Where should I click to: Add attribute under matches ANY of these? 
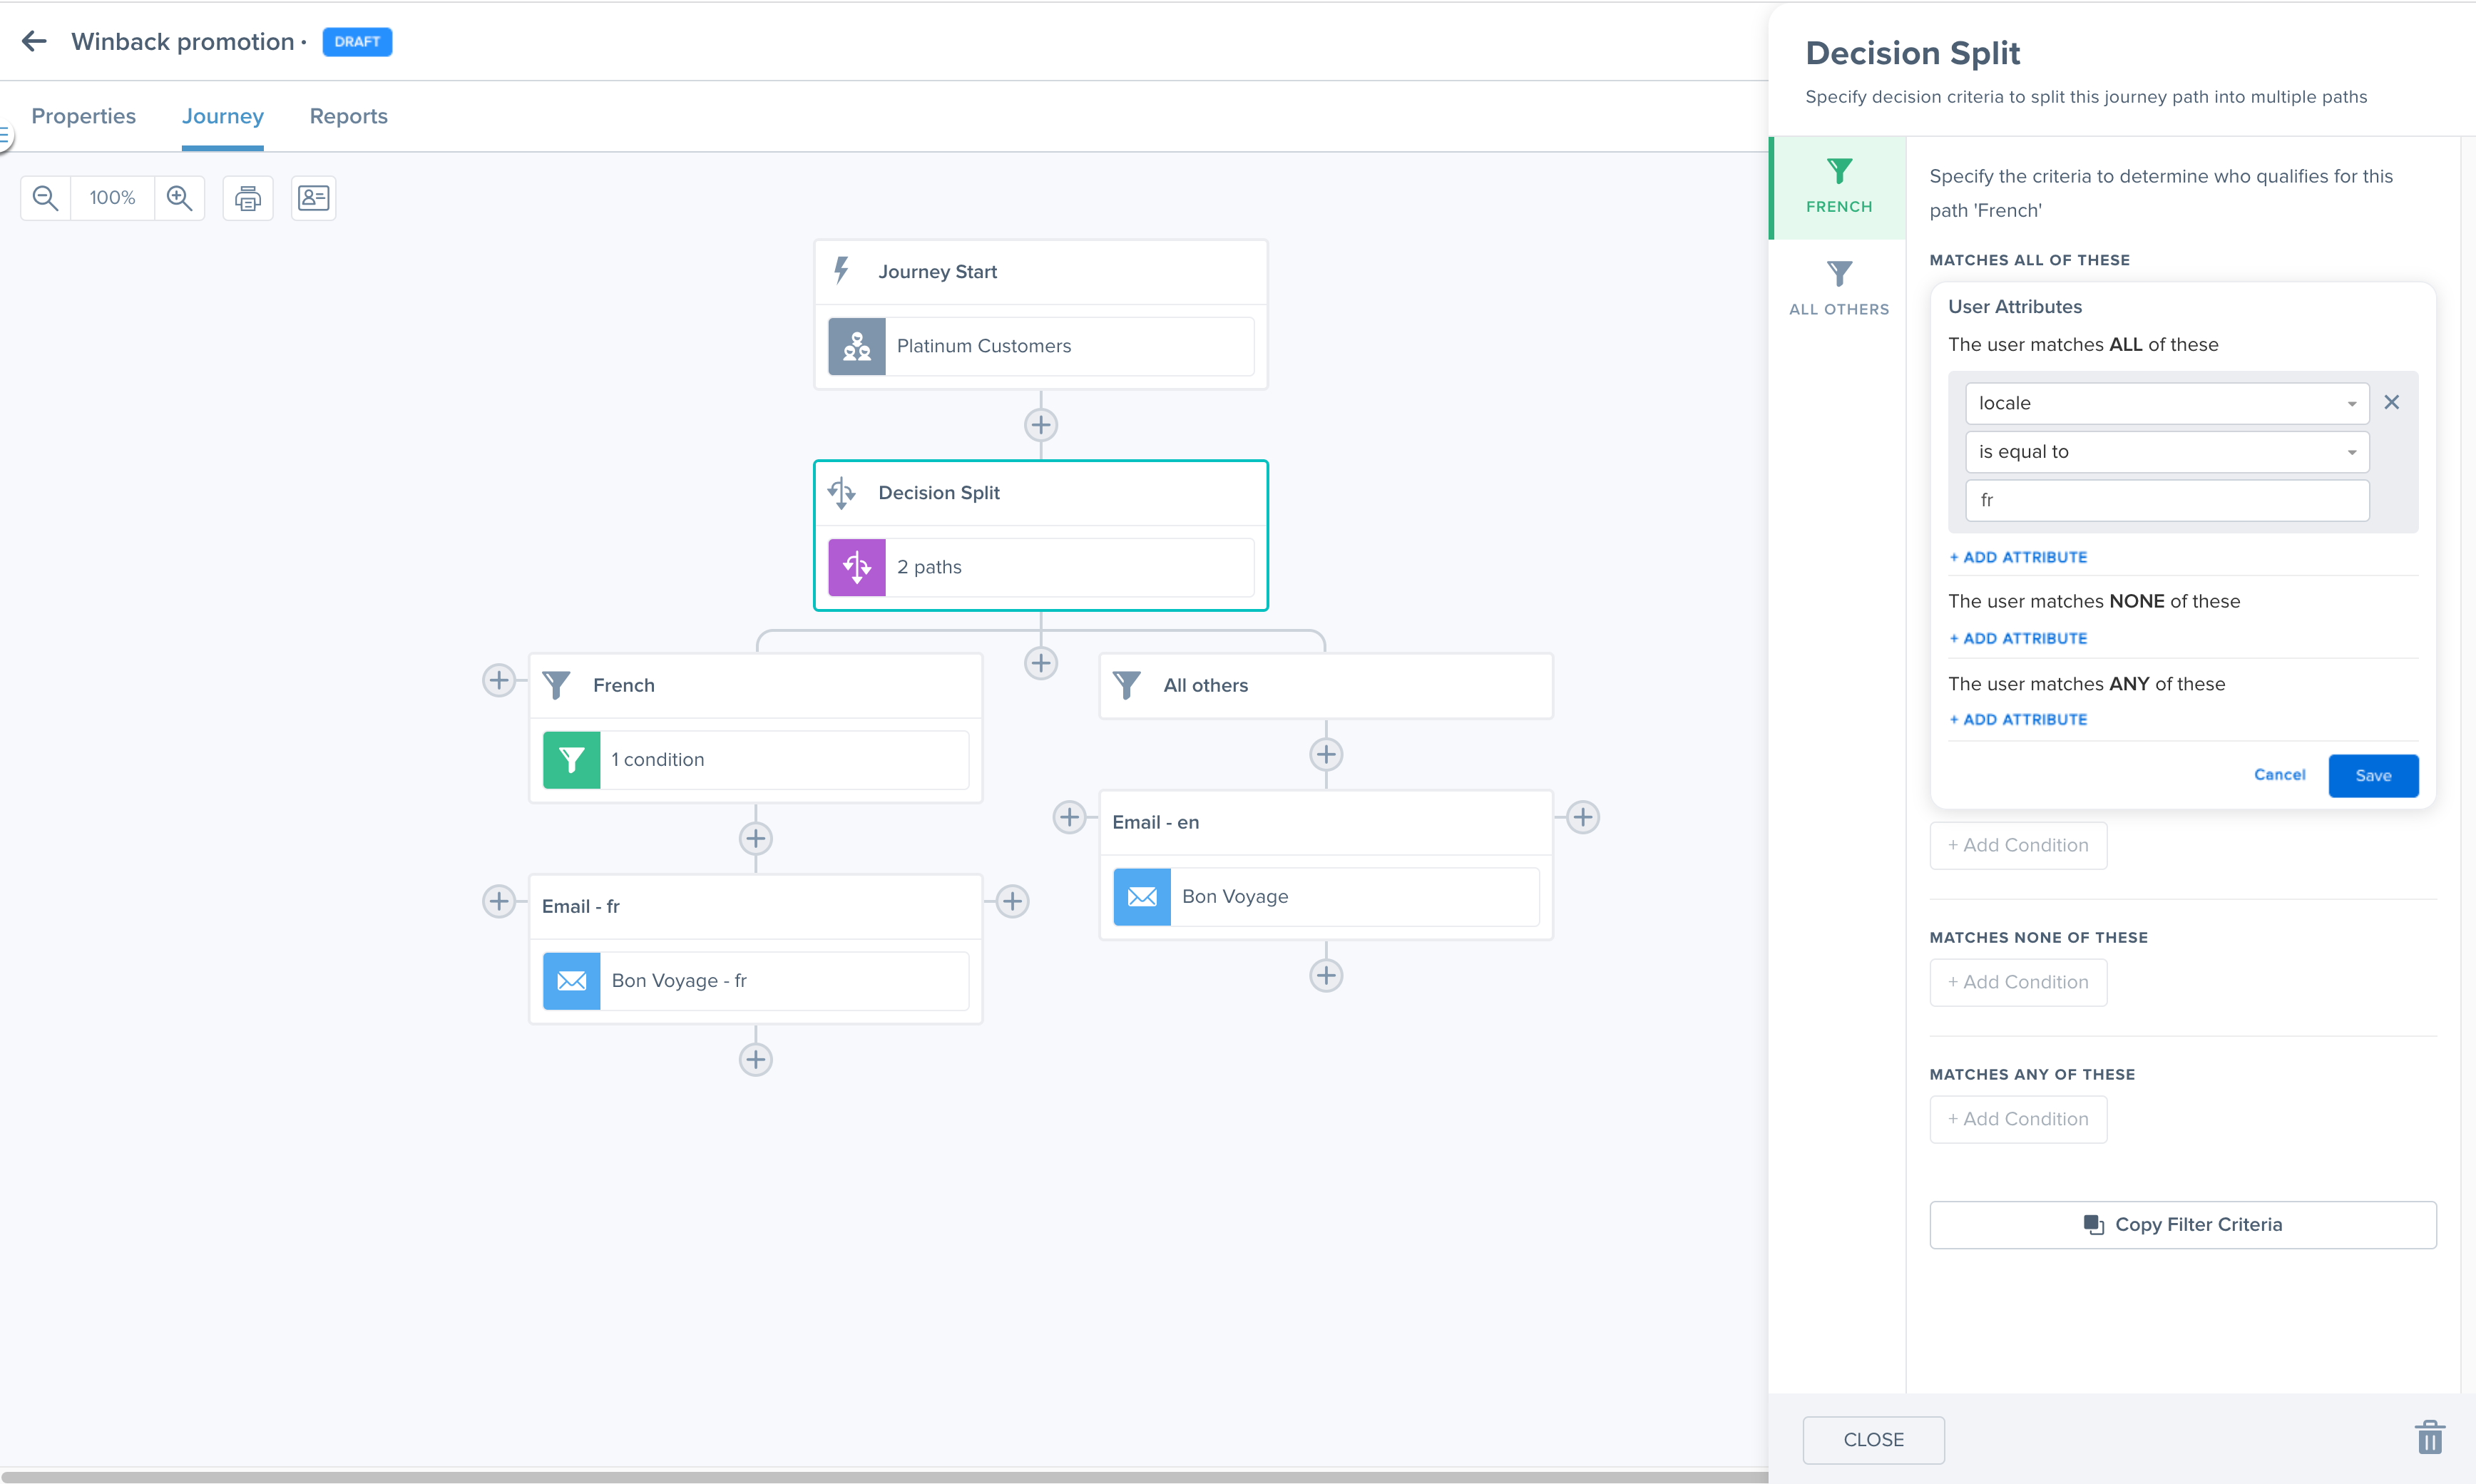[x=2018, y=719]
